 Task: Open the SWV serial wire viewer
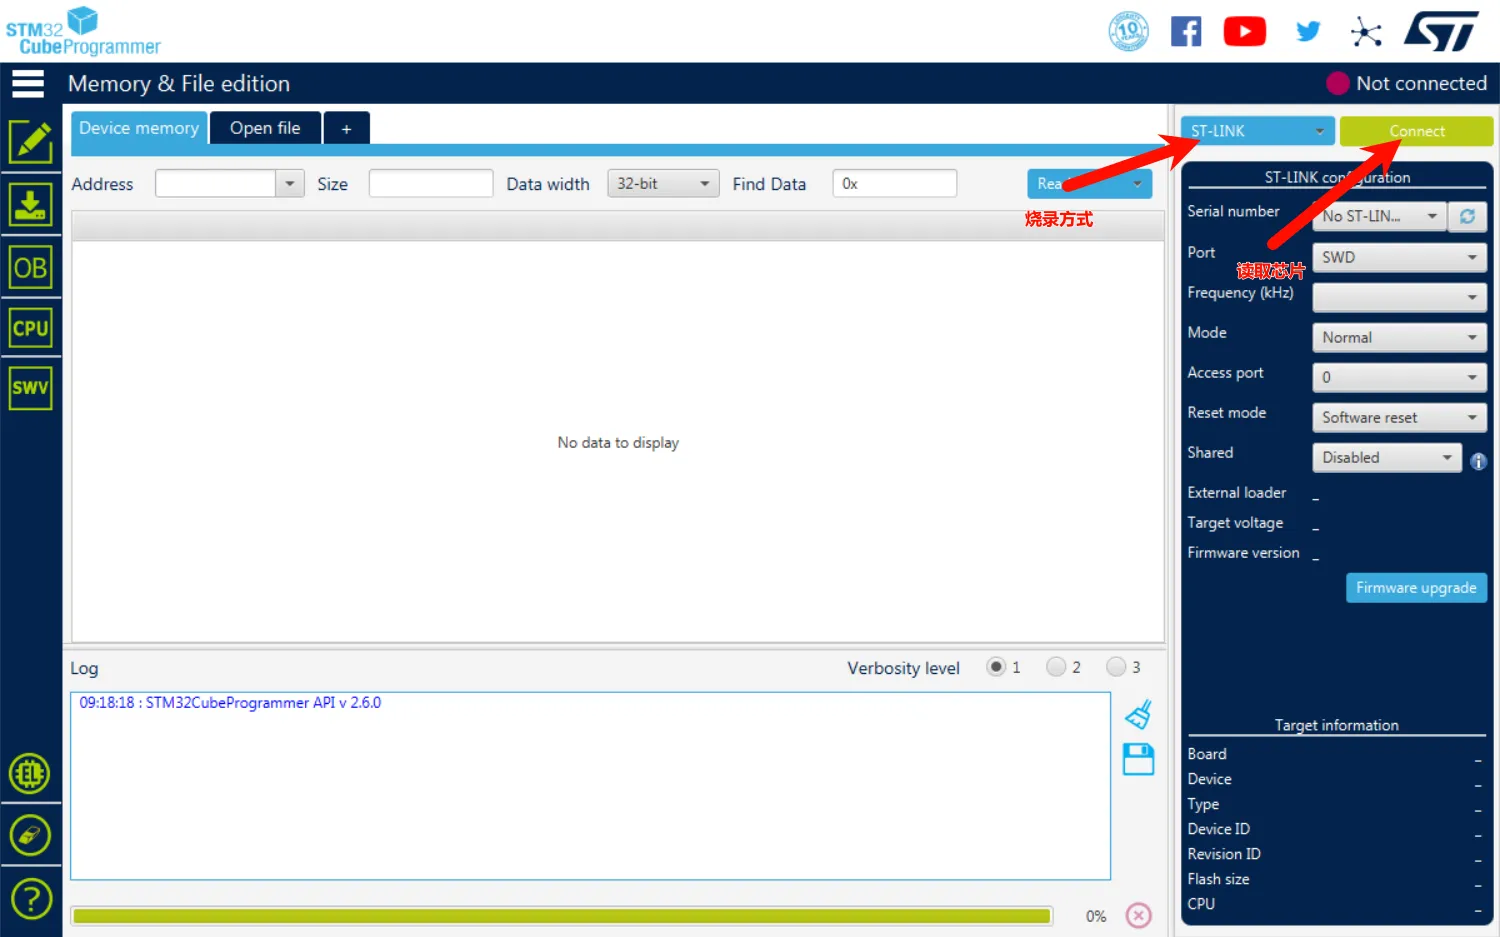[30, 388]
